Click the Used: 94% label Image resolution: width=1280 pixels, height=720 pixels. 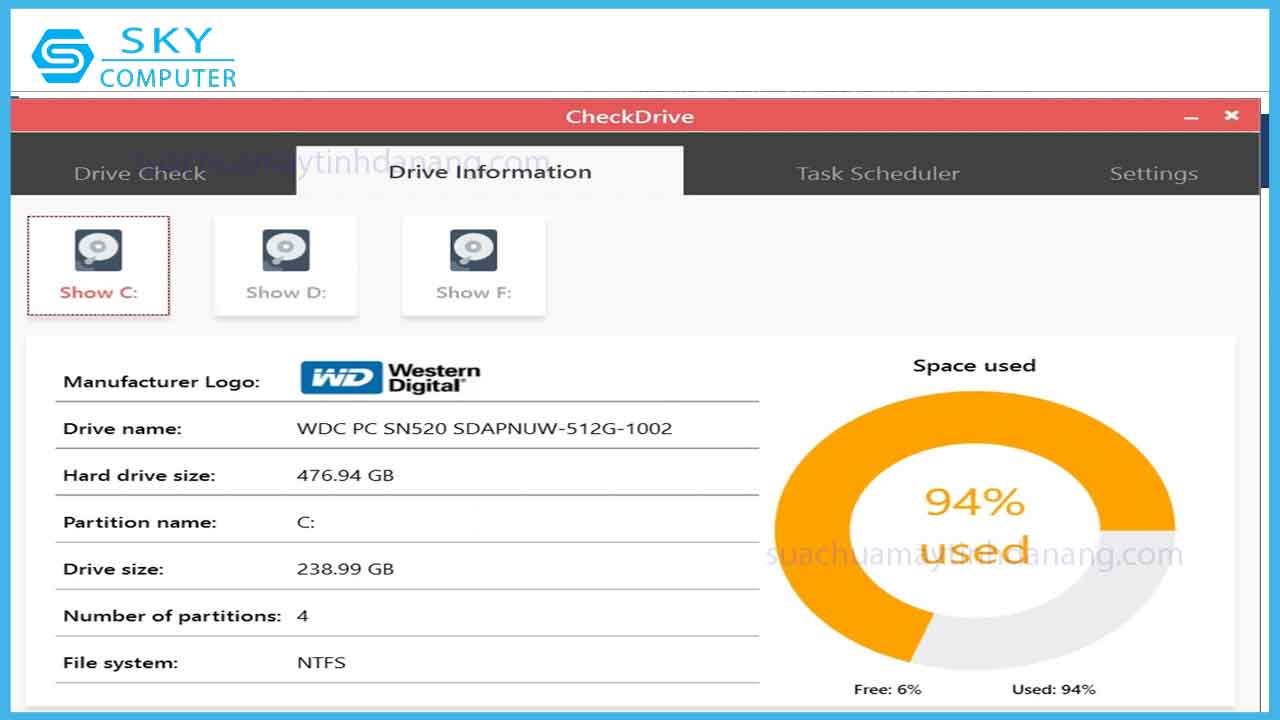[x=1053, y=689]
